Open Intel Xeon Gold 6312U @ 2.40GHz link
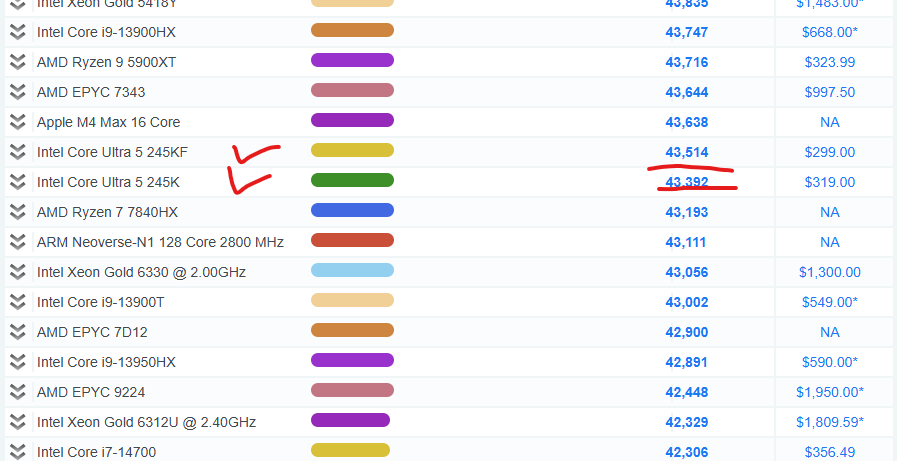Image resolution: width=897 pixels, height=461 pixels. (x=146, y=423)
